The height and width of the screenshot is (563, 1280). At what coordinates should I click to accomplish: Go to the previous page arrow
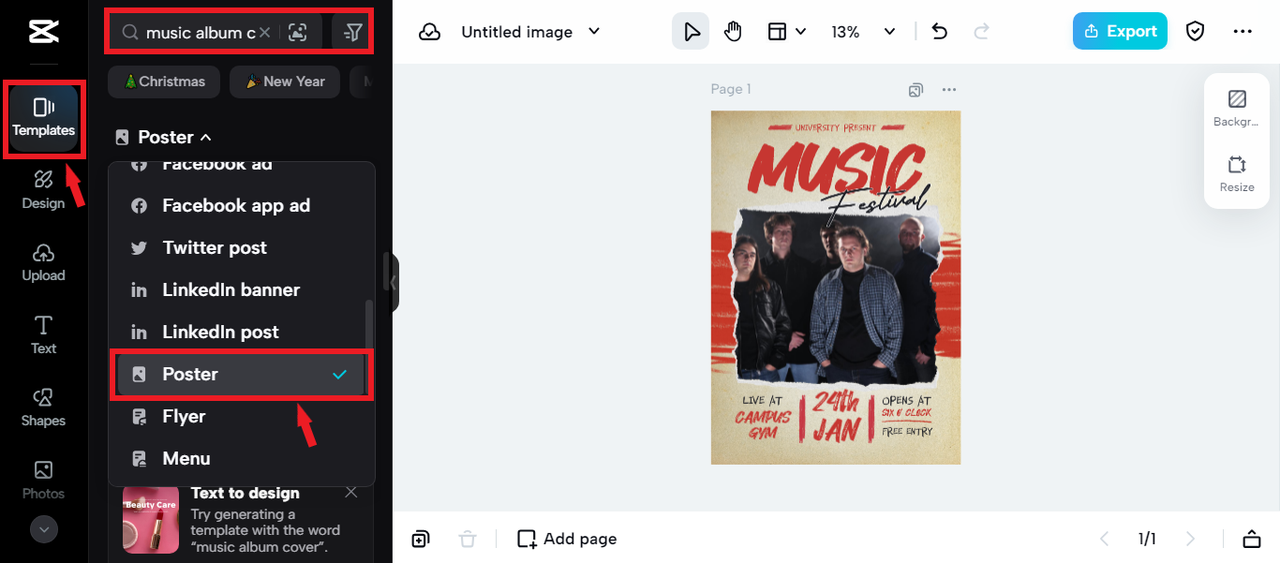point(1105,539)
